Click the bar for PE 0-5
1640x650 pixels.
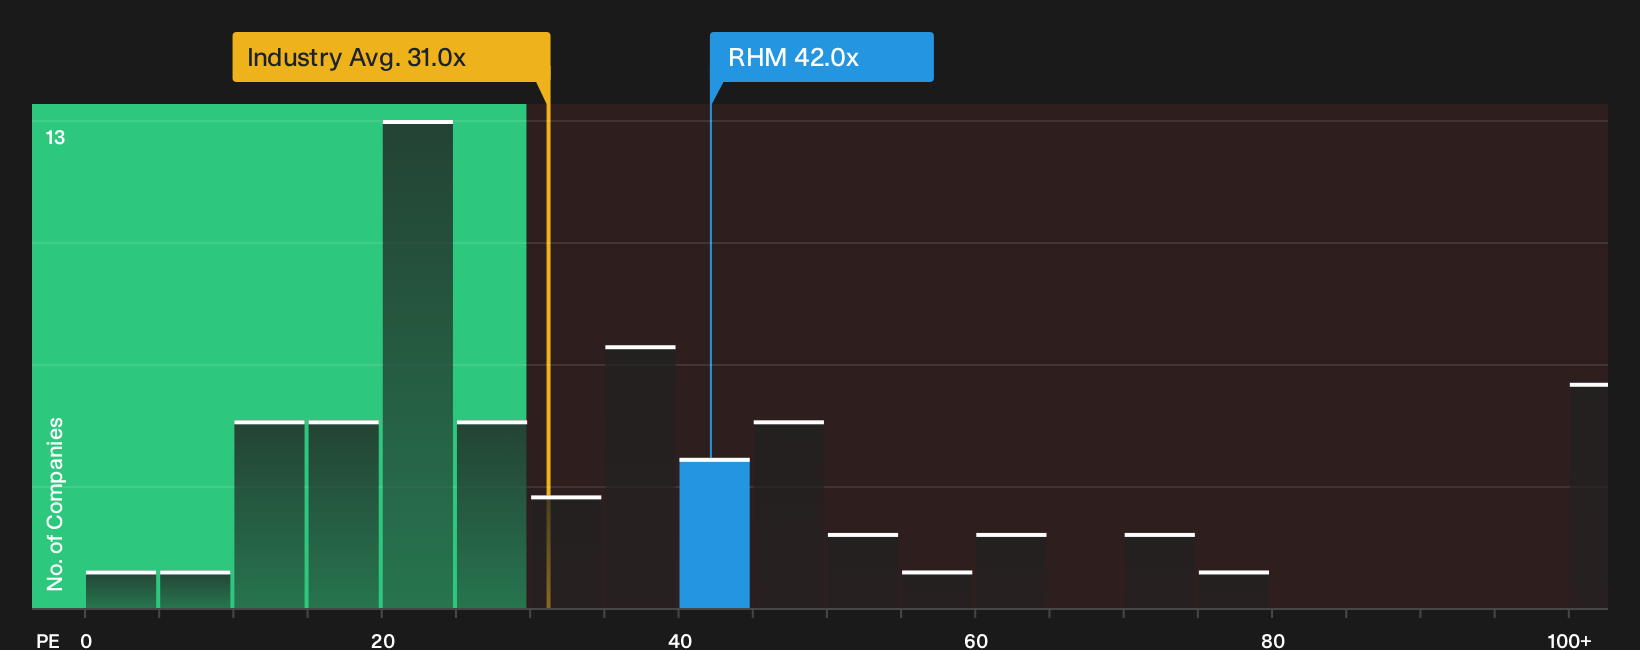tap(121, 590)
